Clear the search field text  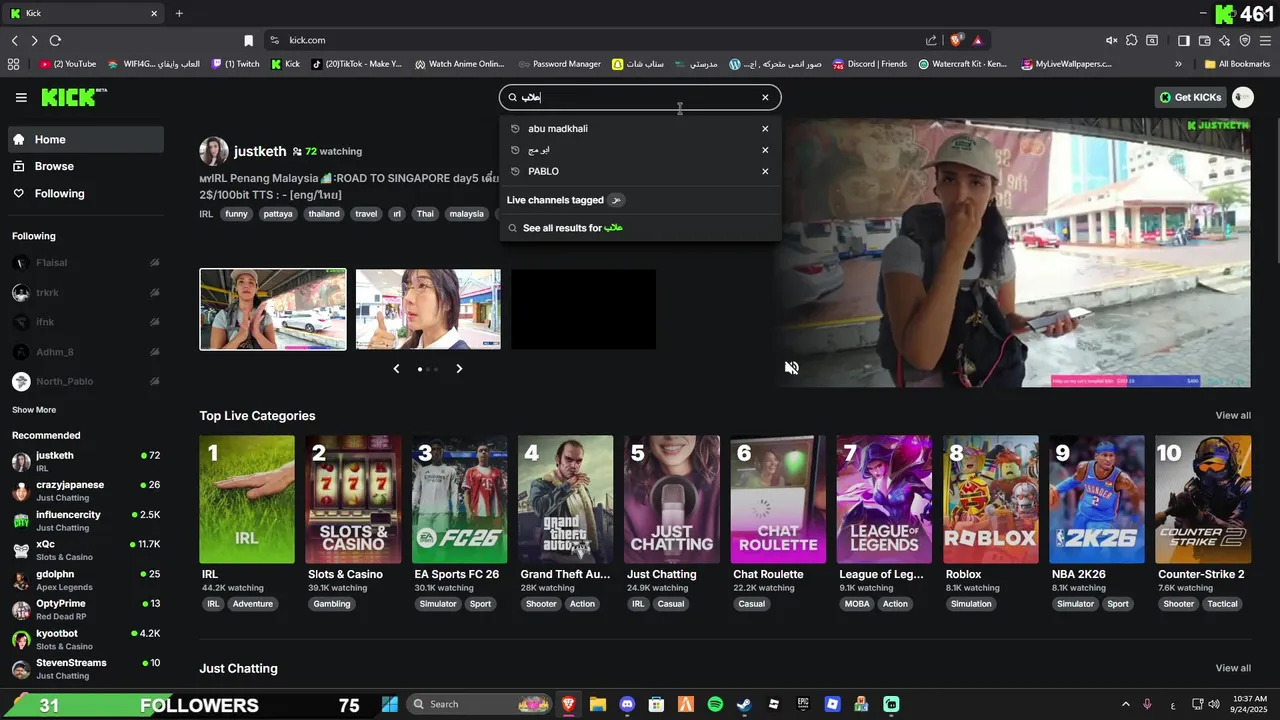pos(765,97)
